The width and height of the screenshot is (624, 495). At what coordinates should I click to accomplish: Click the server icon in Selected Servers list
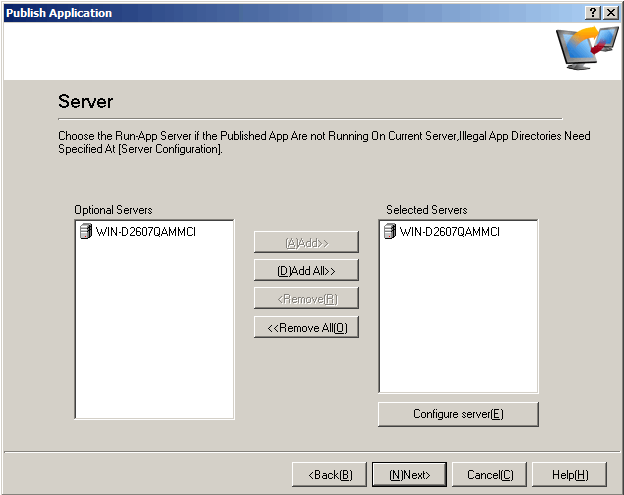click(x=389, y=232)
